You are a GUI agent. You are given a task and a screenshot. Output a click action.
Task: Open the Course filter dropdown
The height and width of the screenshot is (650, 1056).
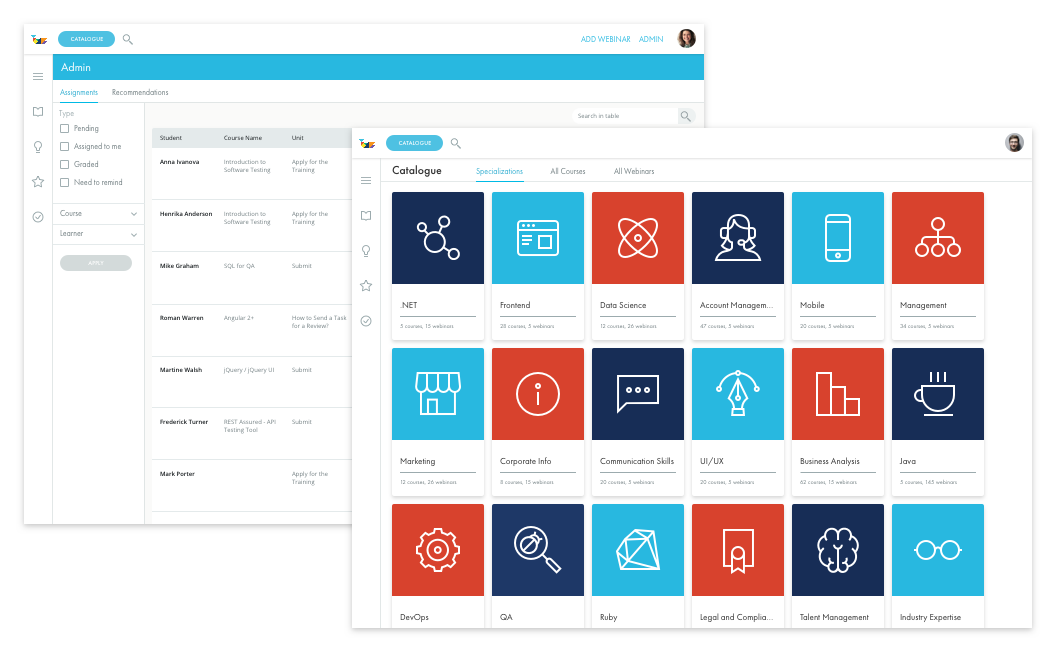pos(97,213)
